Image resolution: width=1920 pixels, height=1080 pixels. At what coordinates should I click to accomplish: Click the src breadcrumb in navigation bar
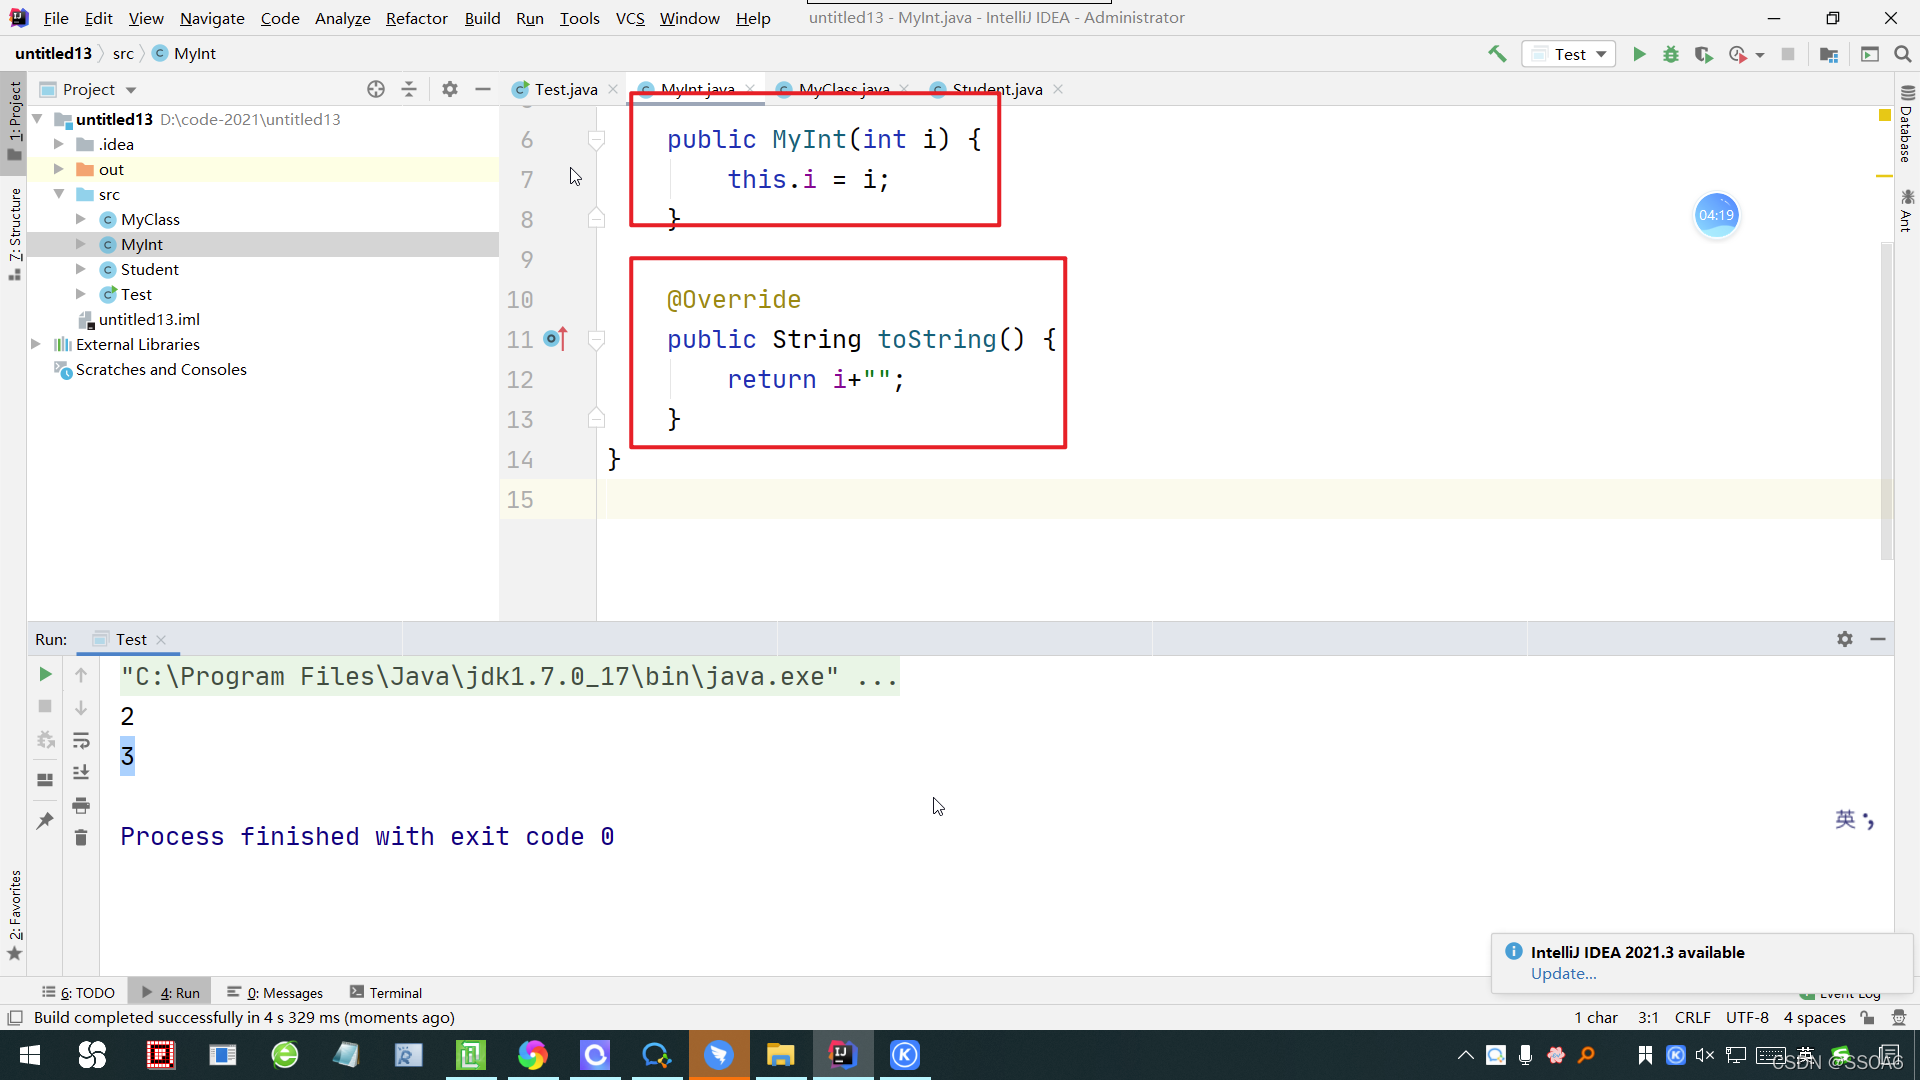point(123,54)
